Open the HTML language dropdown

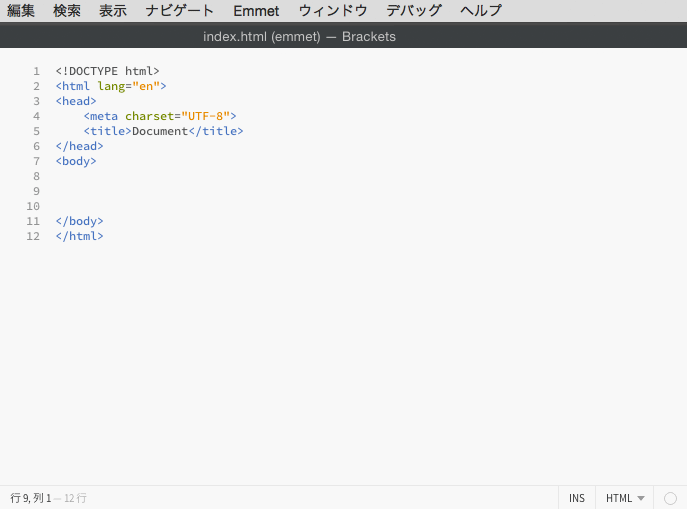625,498
